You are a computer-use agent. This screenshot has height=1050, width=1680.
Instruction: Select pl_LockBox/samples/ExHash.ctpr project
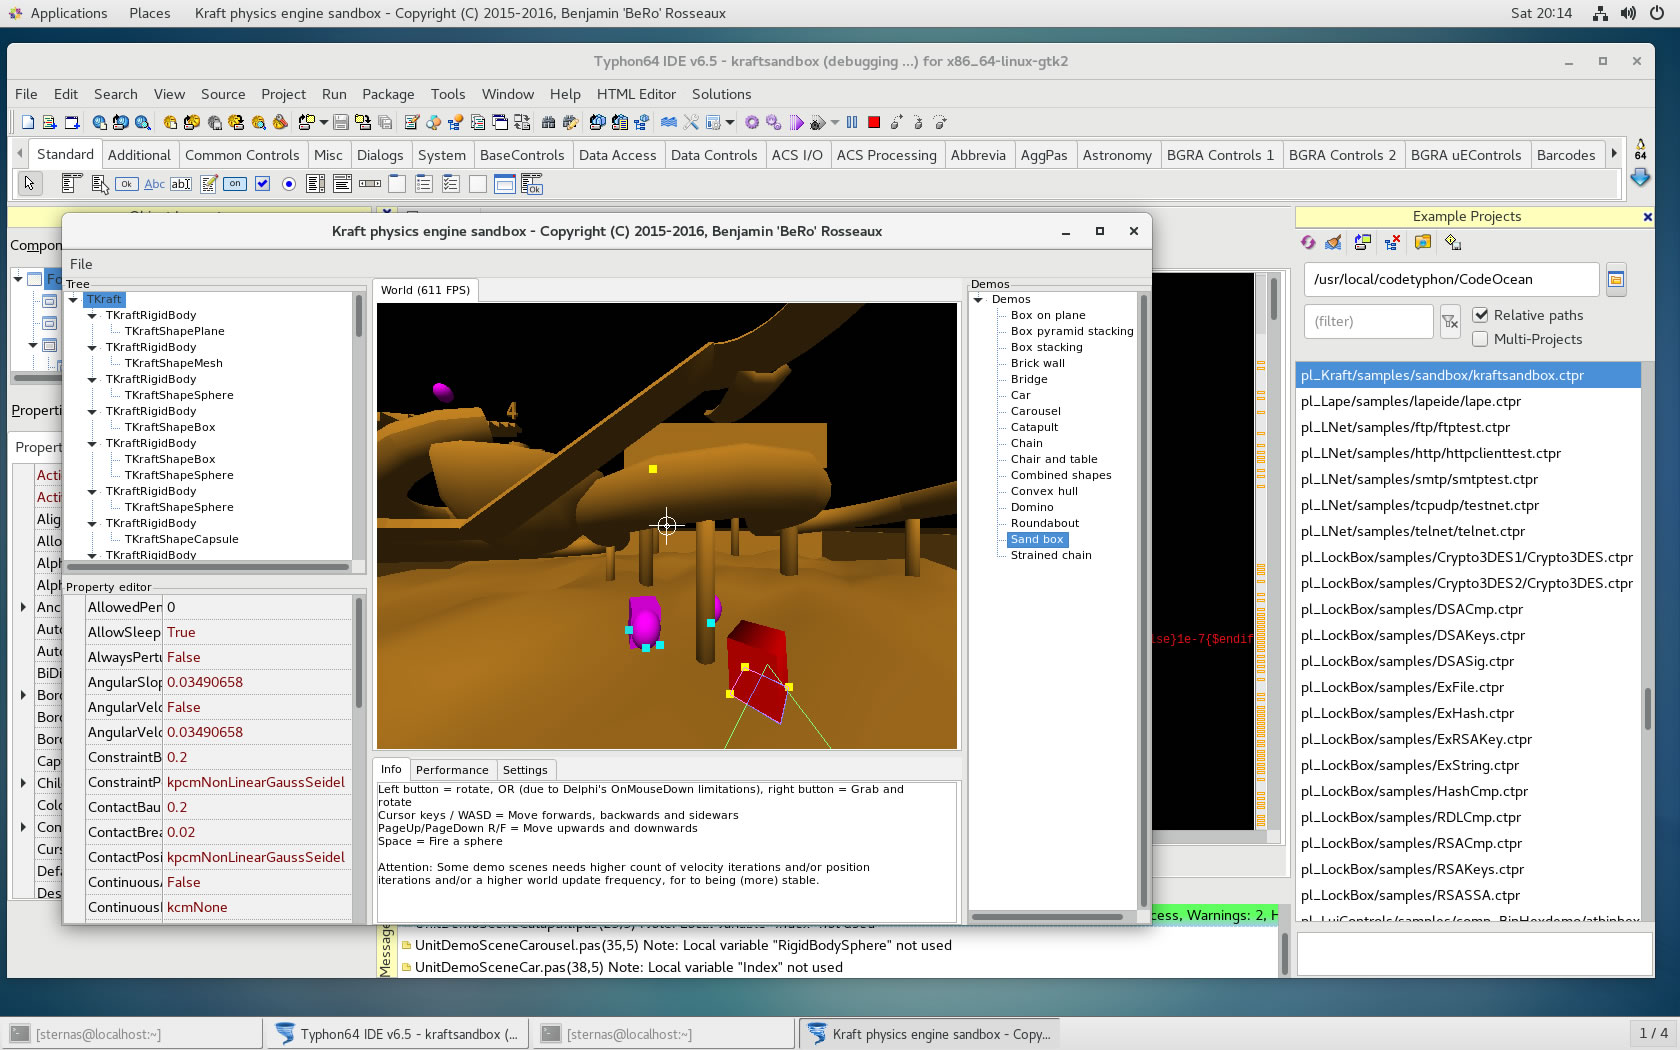pos(1468,713)
